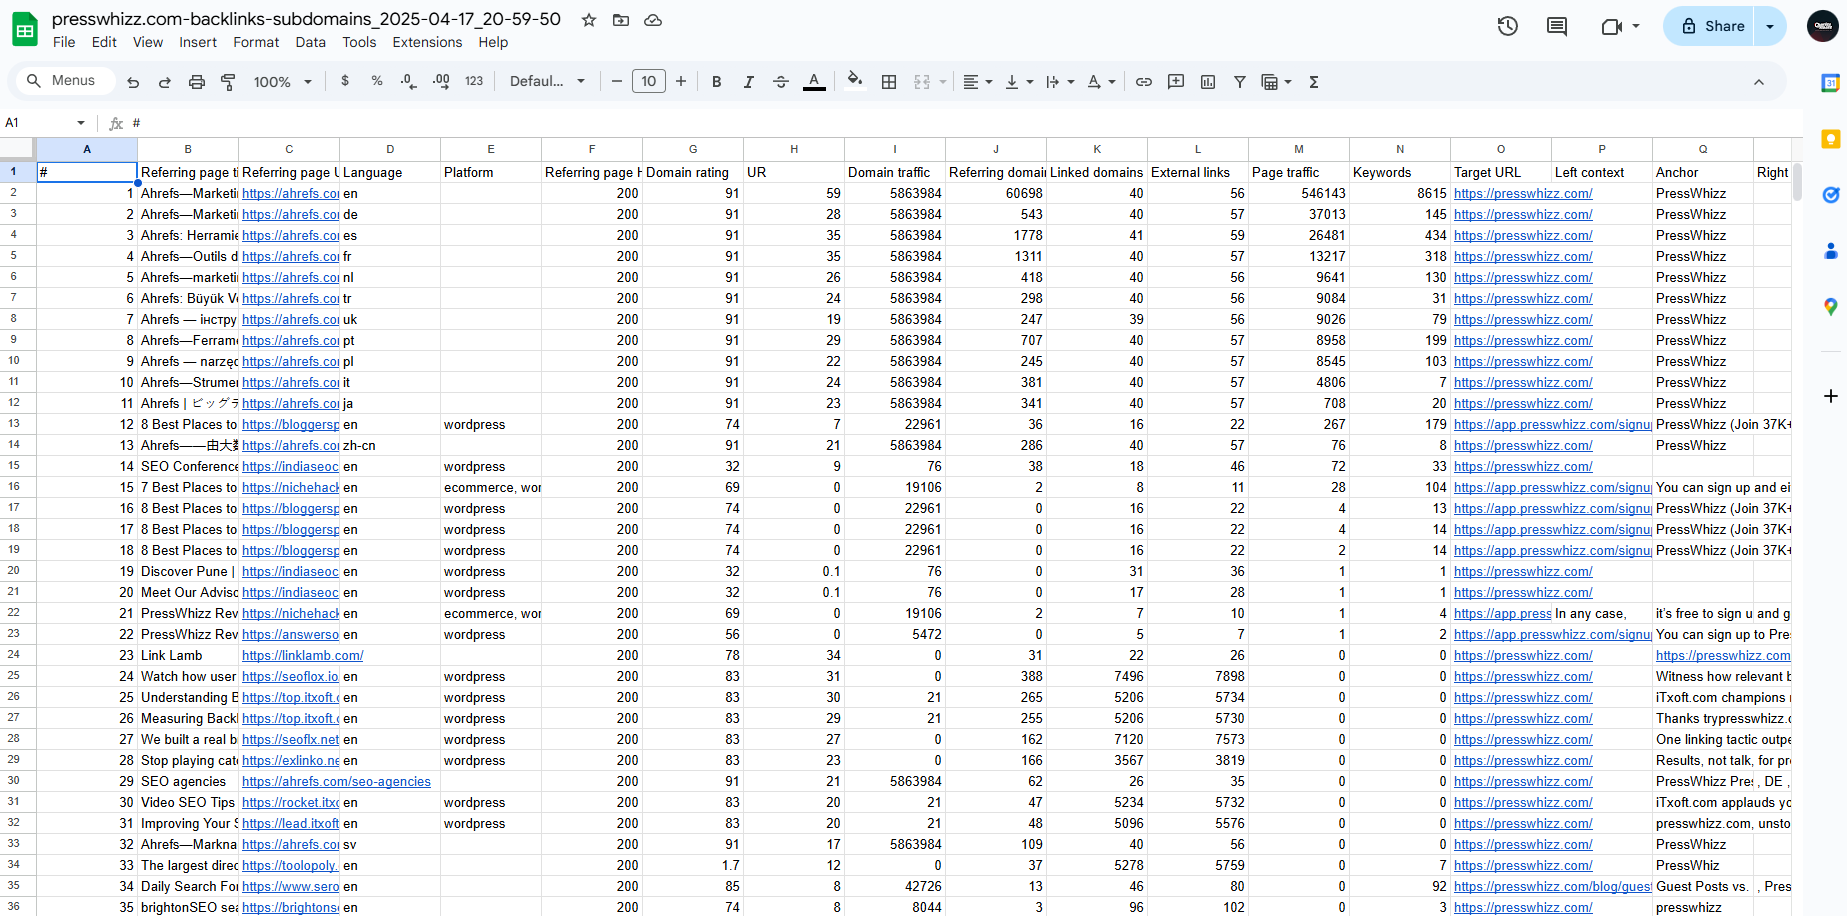
Task: Click the Insert chart icon
Action: (1208, 82)
